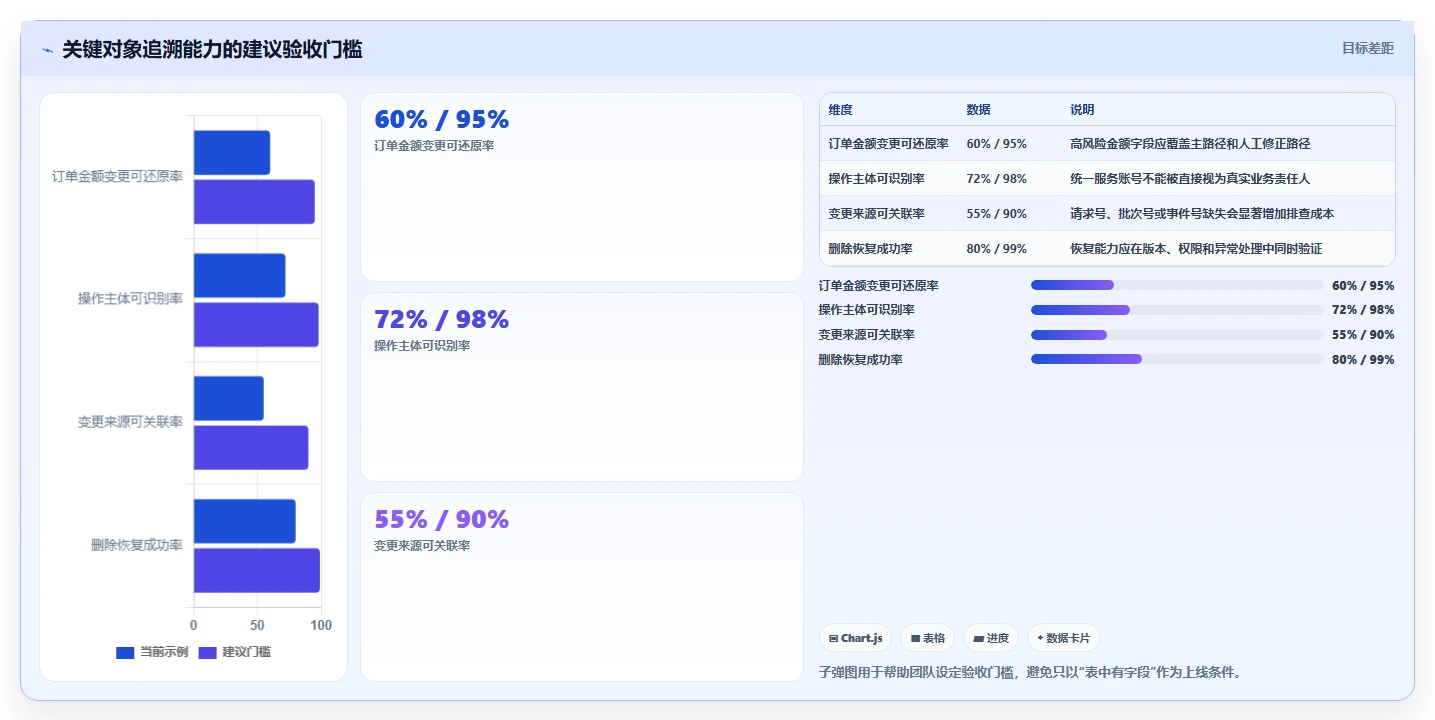Image resolution: width=1435 pixels, height=720 pixels.
Task: Click the 0 tick on the chart axis
Action: [x=194, y=625]
